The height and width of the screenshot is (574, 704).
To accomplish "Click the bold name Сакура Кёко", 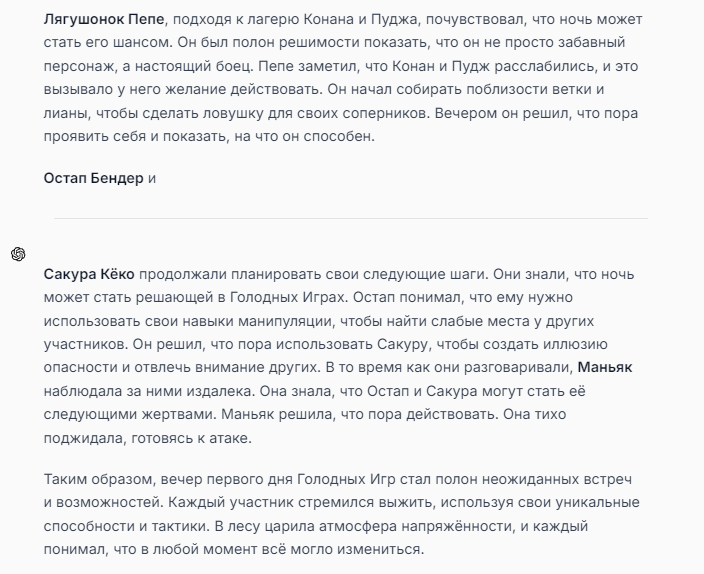I will (x=89, y=274).
